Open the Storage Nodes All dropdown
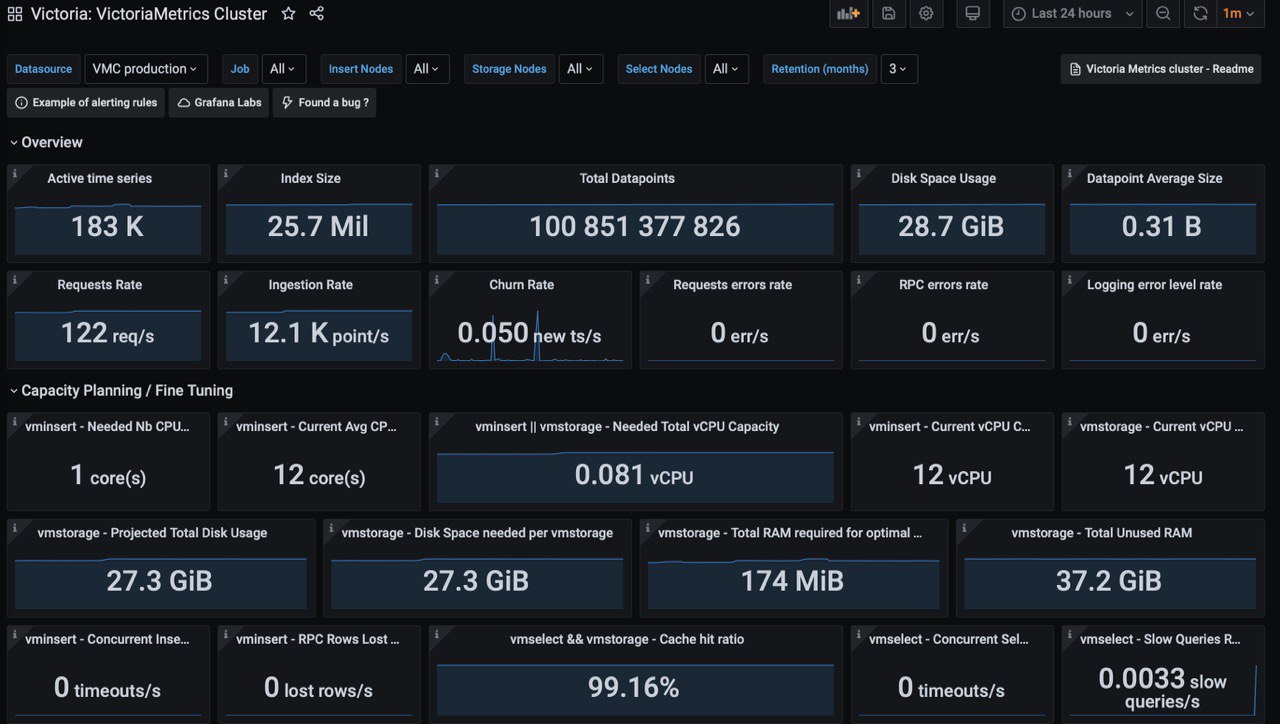 click(581, 69)
